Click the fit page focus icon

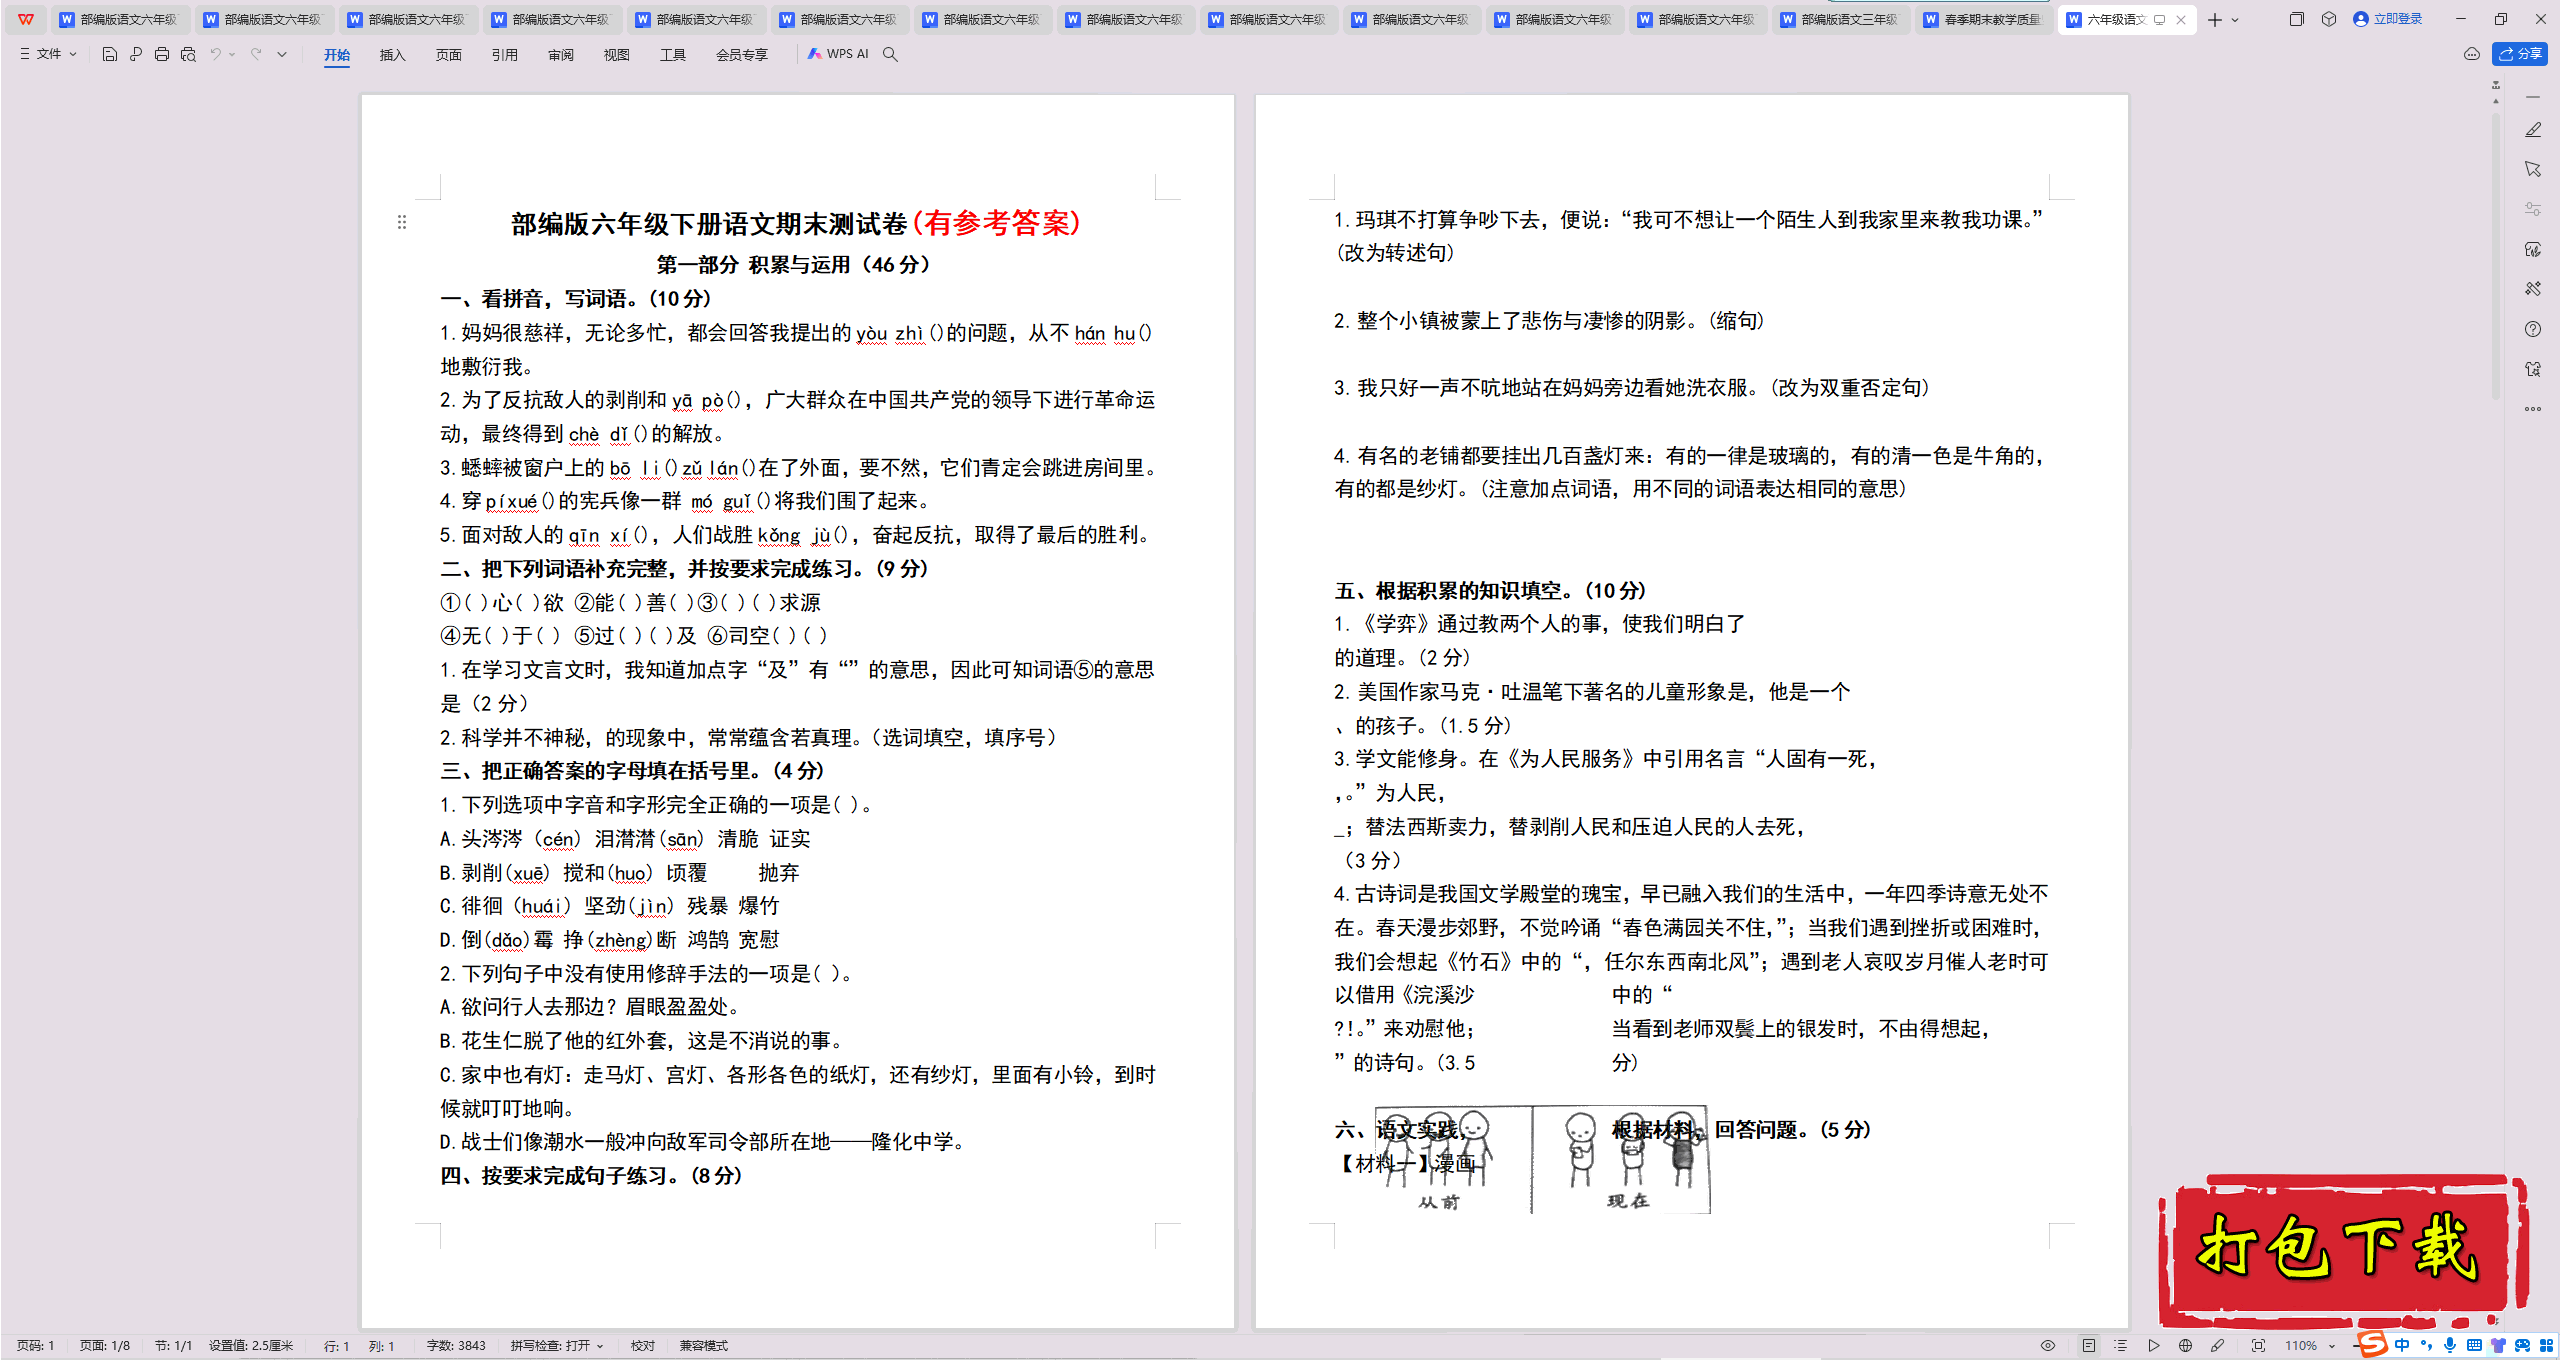coord(2258,1346)
